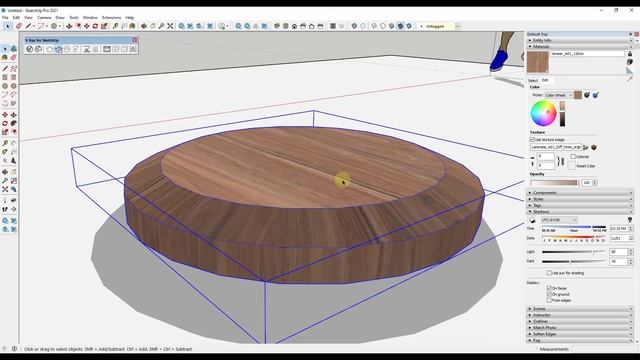
Task: Toggle 'Use sun for shading' checkbox
Action: coord(549,273)
